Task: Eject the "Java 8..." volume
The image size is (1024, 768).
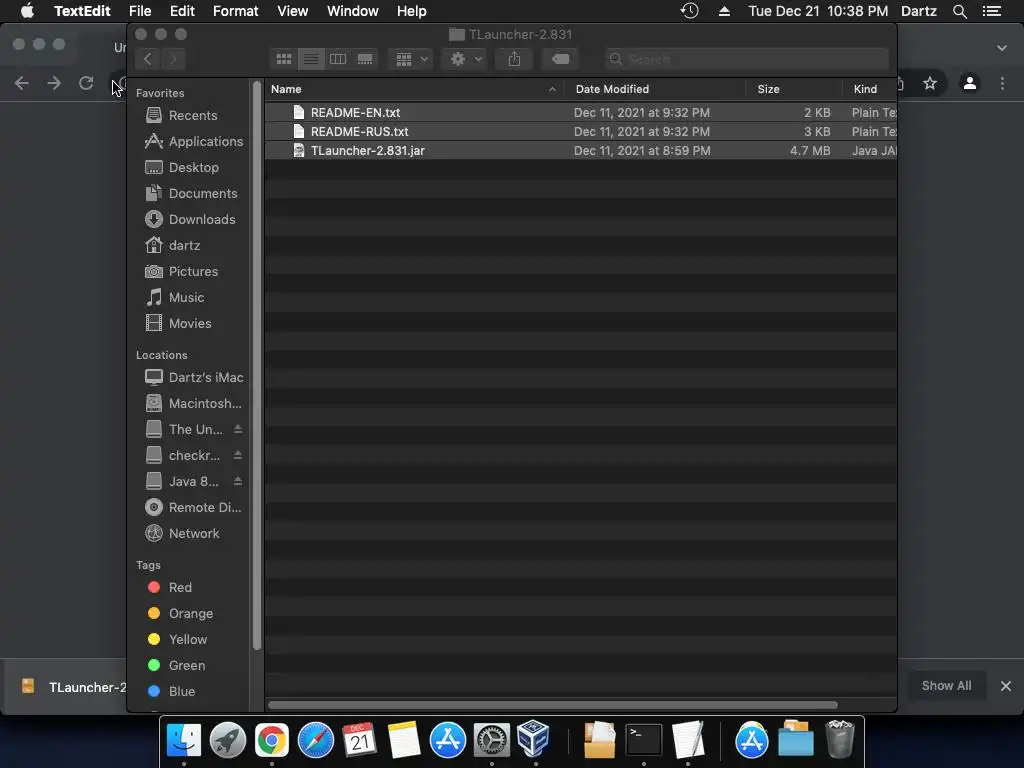Action: coord(238,481)
